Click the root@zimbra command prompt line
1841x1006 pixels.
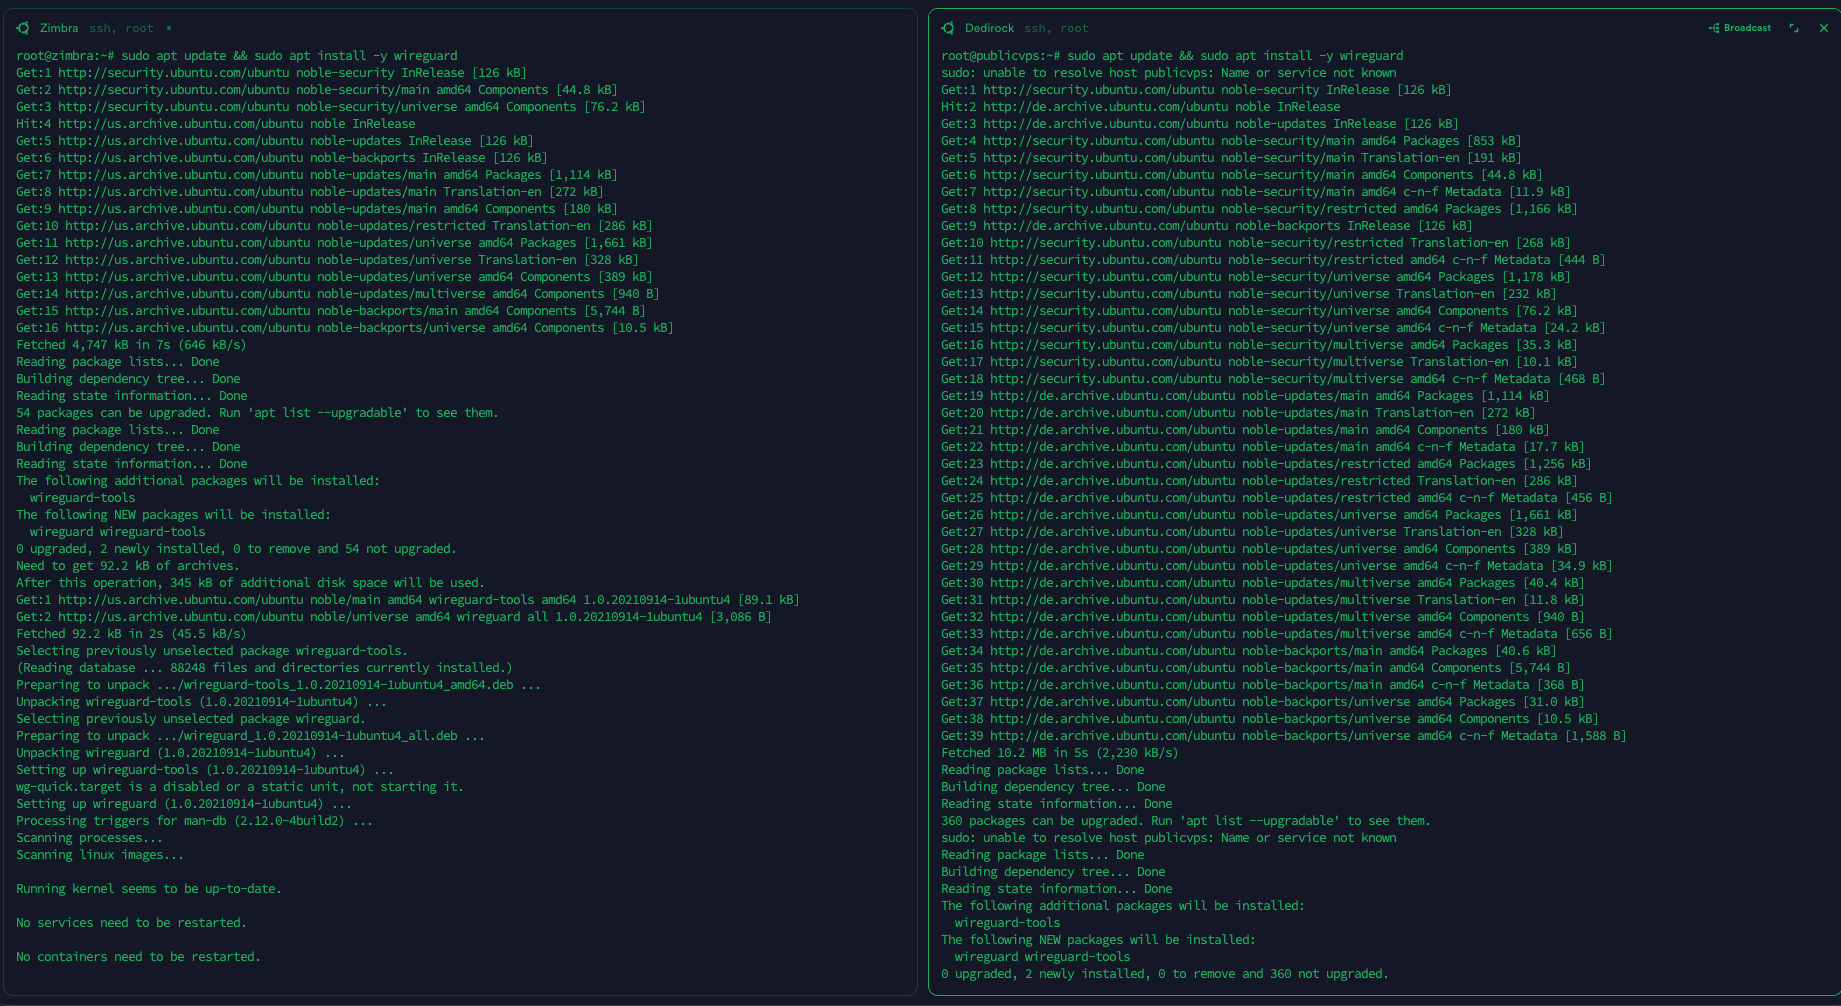[237, 56]
